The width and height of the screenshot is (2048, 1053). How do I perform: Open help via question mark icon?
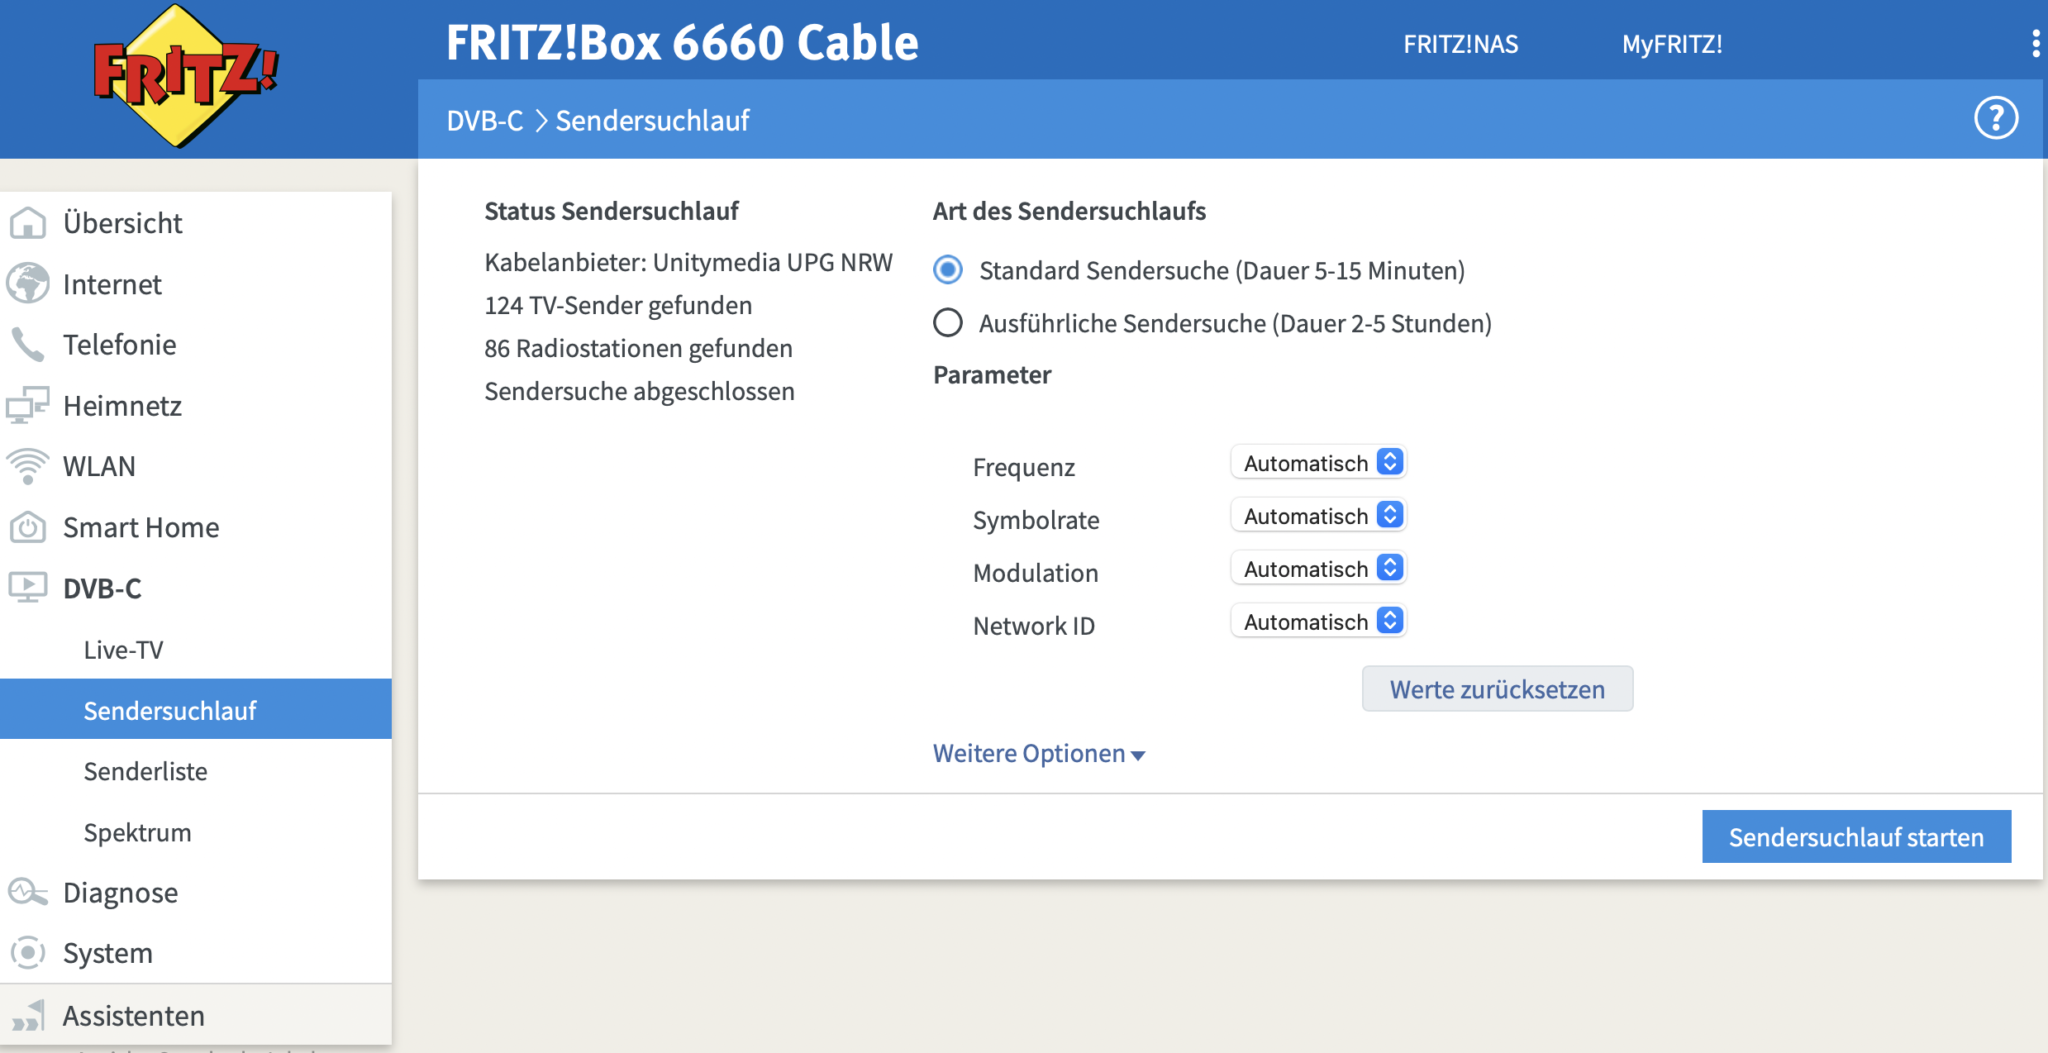click(x=1995, y=119)
